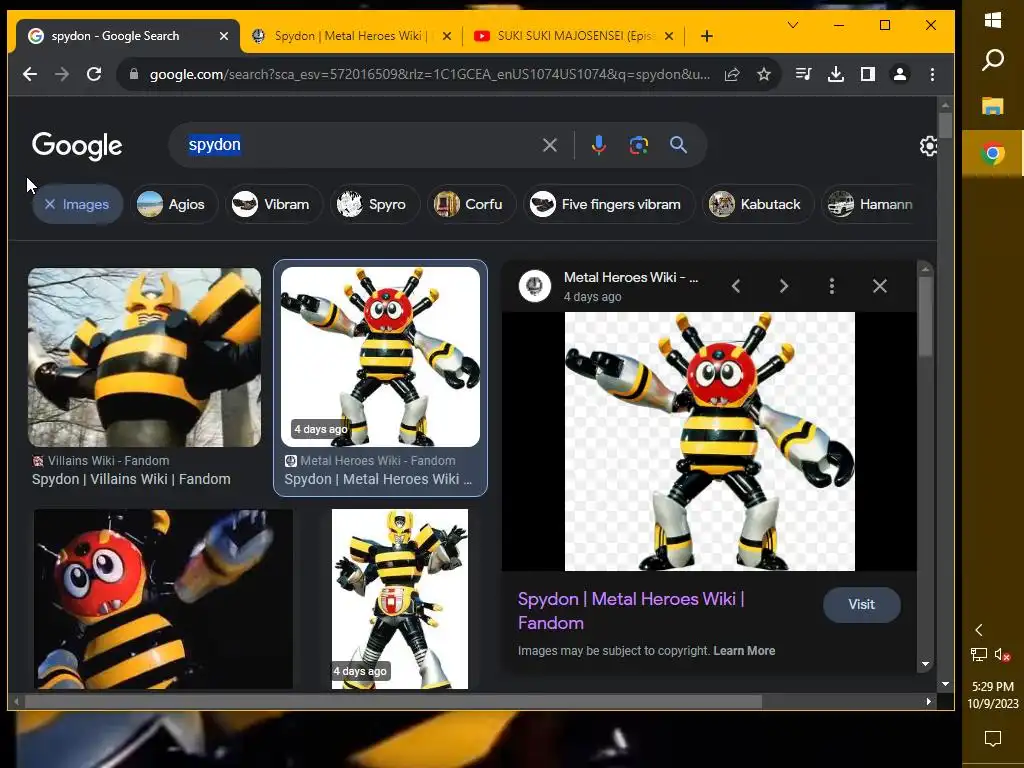Close the Metal Heroes Wiki tab
The width and height of the screenshot is (1024, 768).
tap(447, 36)
